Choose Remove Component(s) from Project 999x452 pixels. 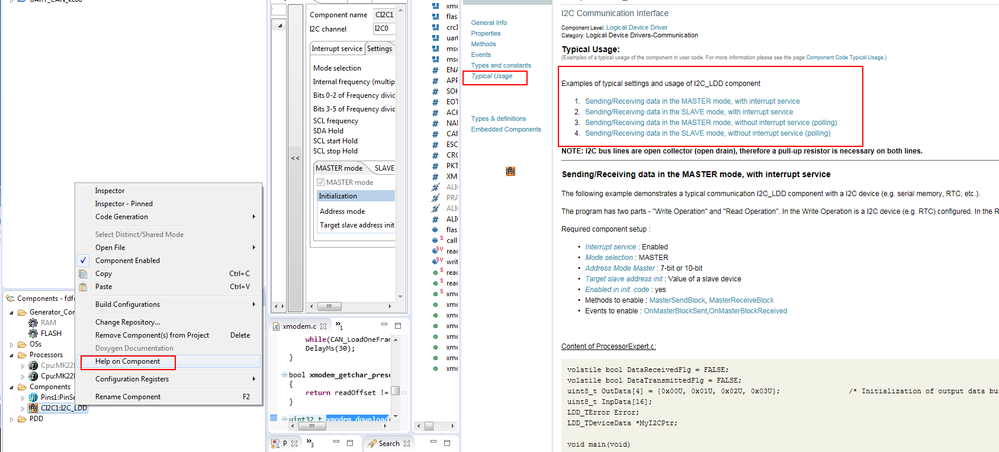point(168,335)
